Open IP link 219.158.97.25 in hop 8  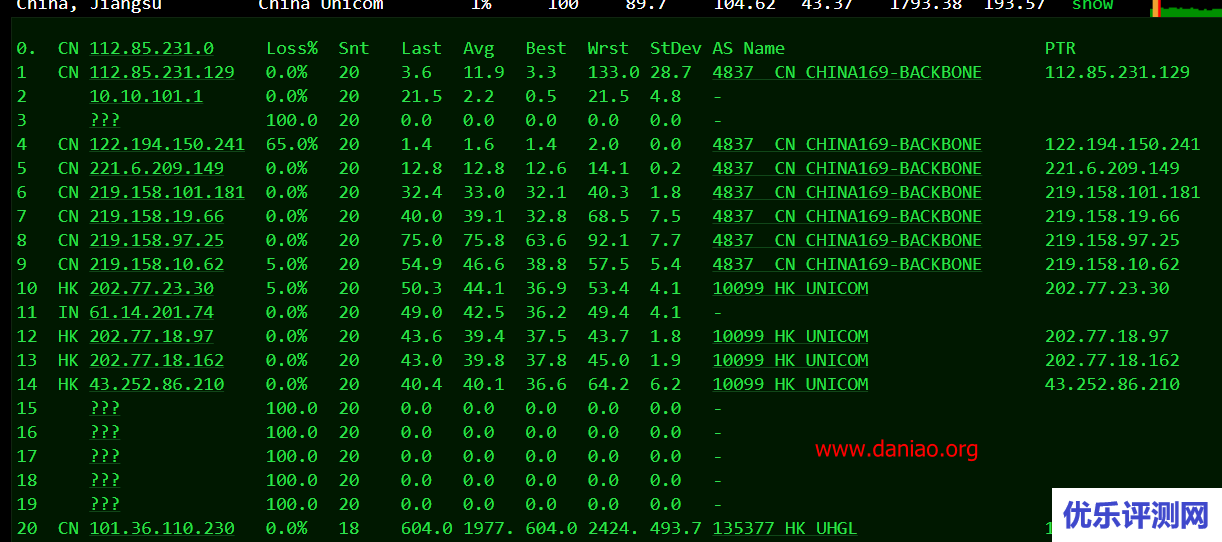pyautogui.click(x=157, y=240)
